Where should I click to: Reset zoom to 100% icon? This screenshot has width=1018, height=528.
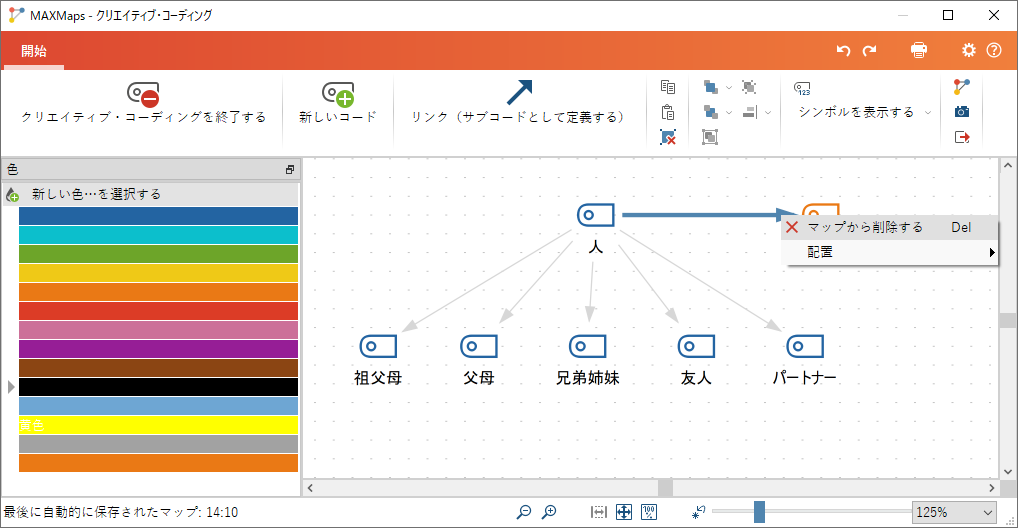649,512
